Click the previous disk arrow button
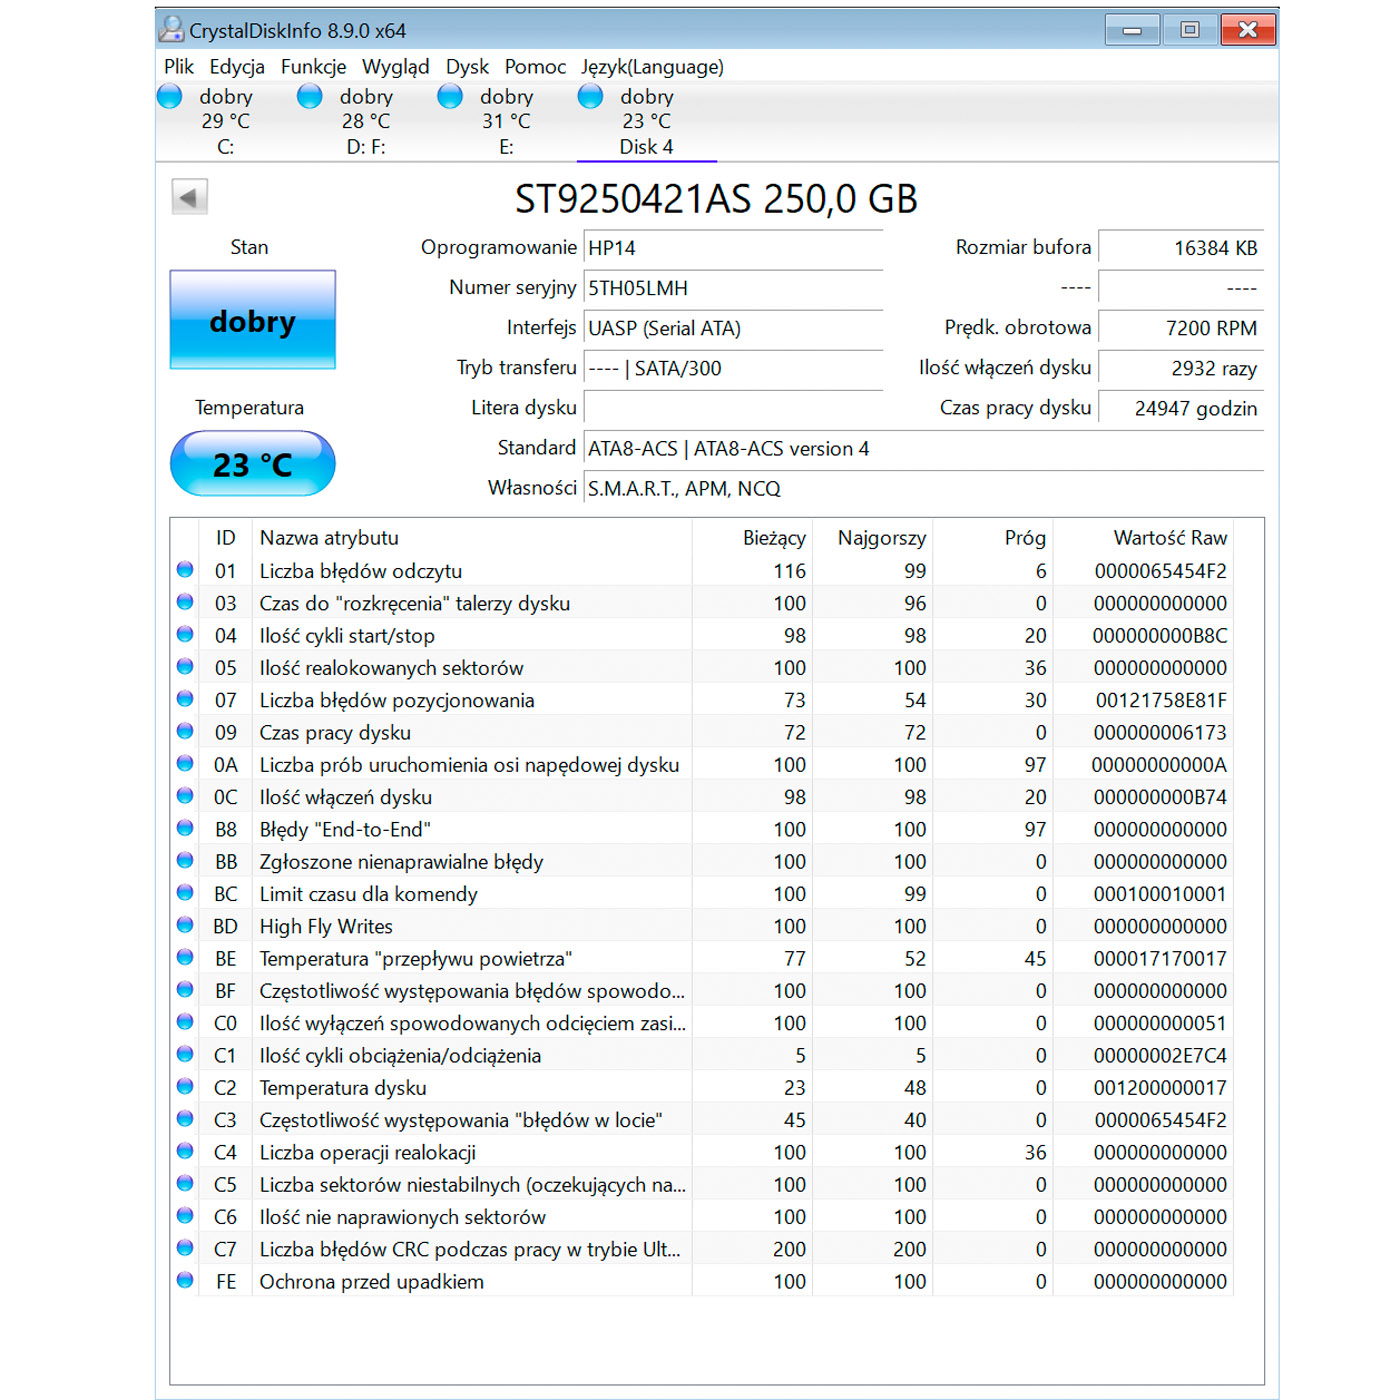 tap(189, 197)
